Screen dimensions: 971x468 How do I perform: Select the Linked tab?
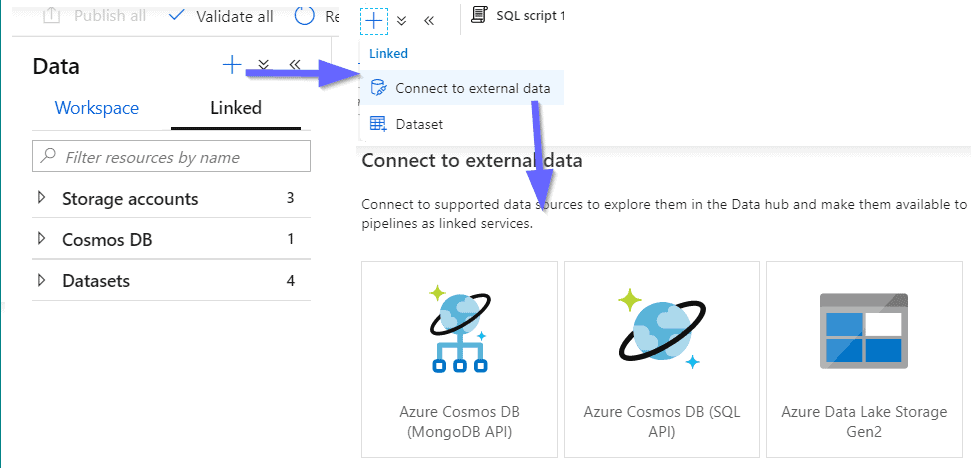click(236, 108)
